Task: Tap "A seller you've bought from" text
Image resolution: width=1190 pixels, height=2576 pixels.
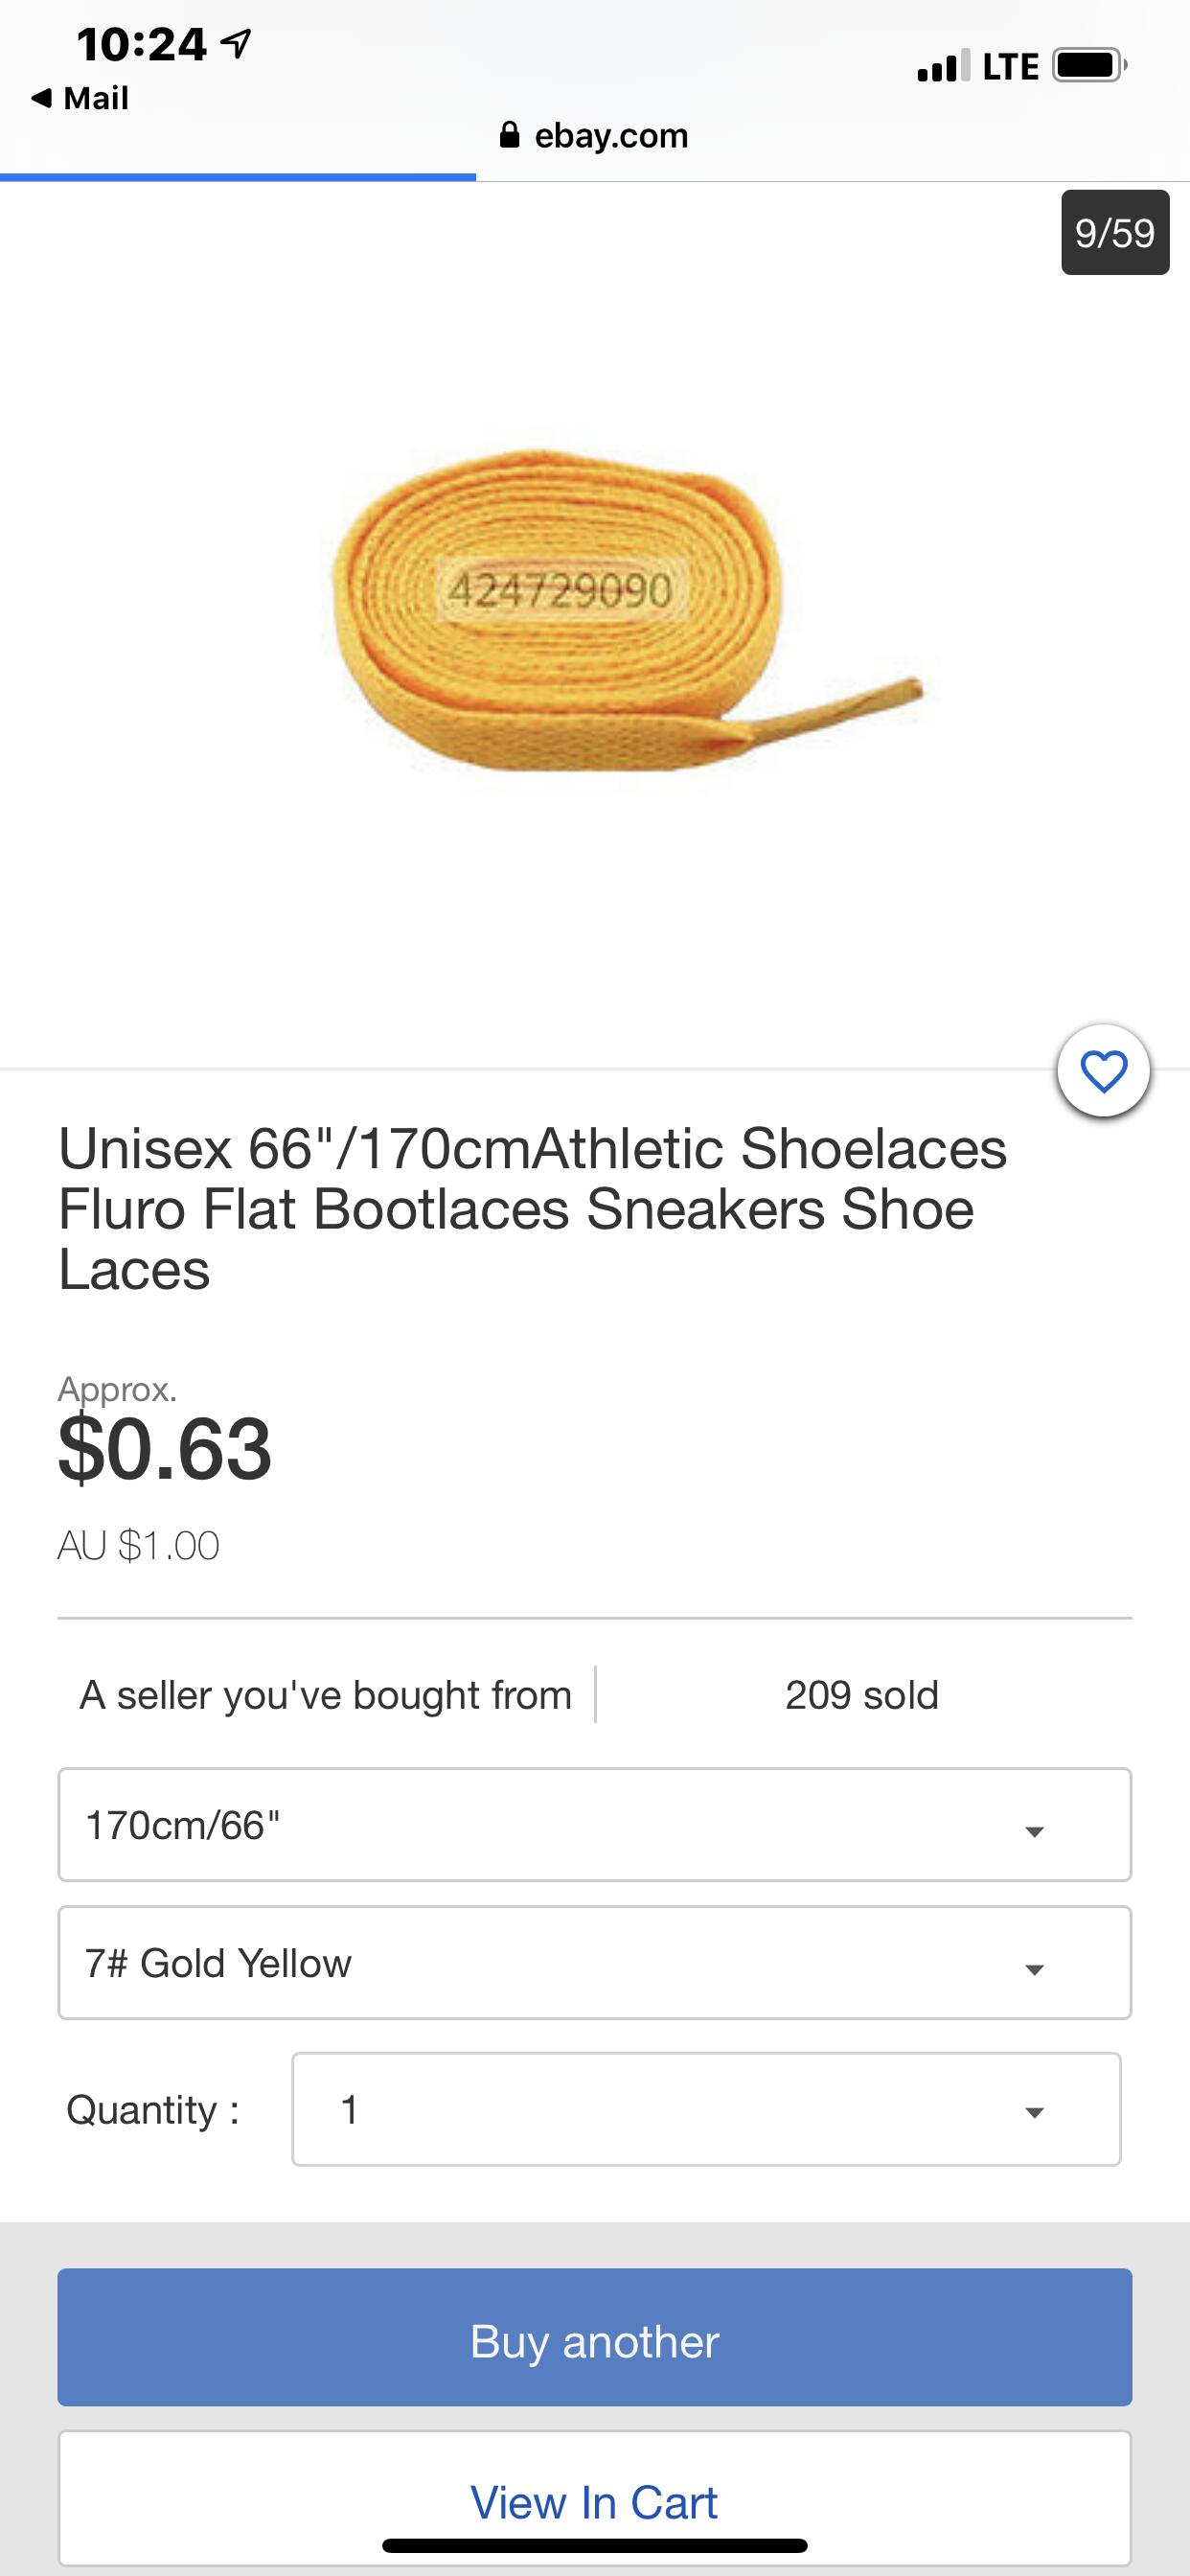Action: pyautogui.click(x=325, y=1695)
